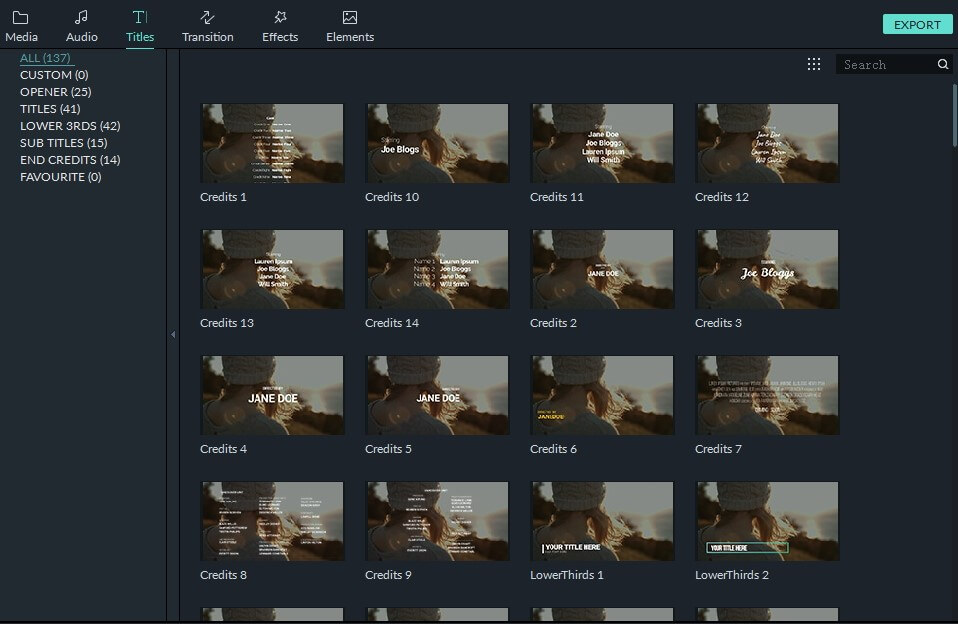Select the Credits 8 thumbnail
958x624 pixels.
272,521
